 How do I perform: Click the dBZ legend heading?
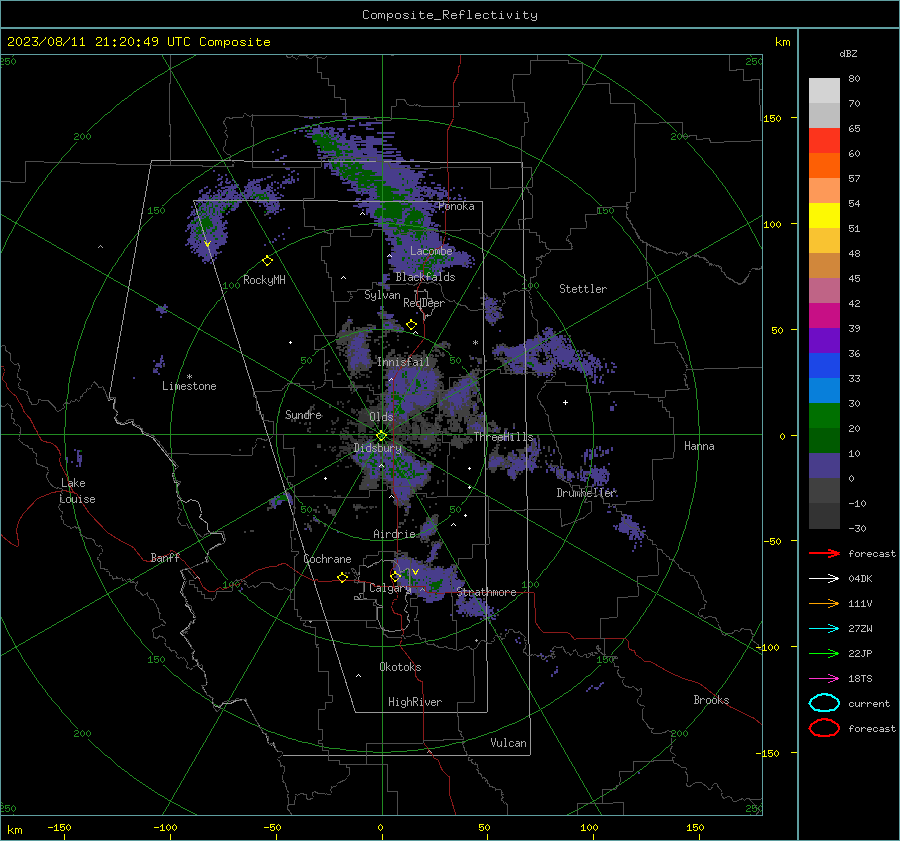[x=848, y=54]
